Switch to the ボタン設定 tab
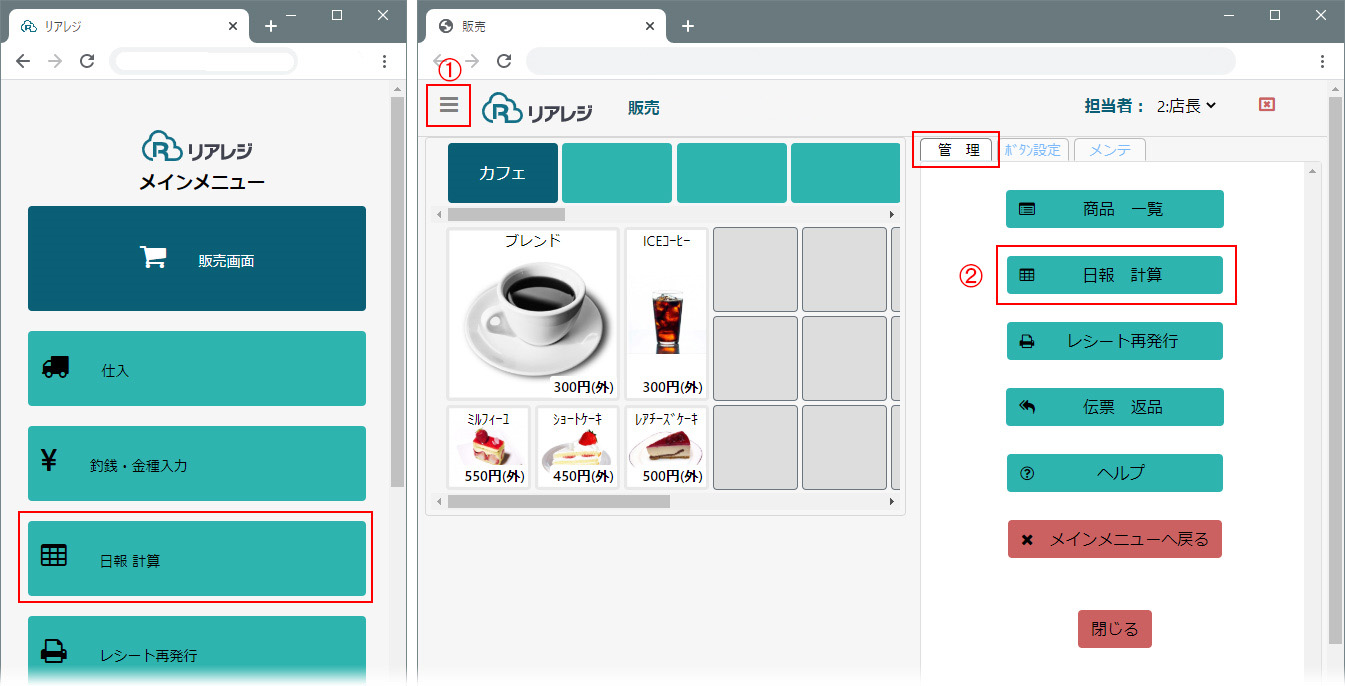This screenshot has width=1345, height=686. (x=1033, y=150)
